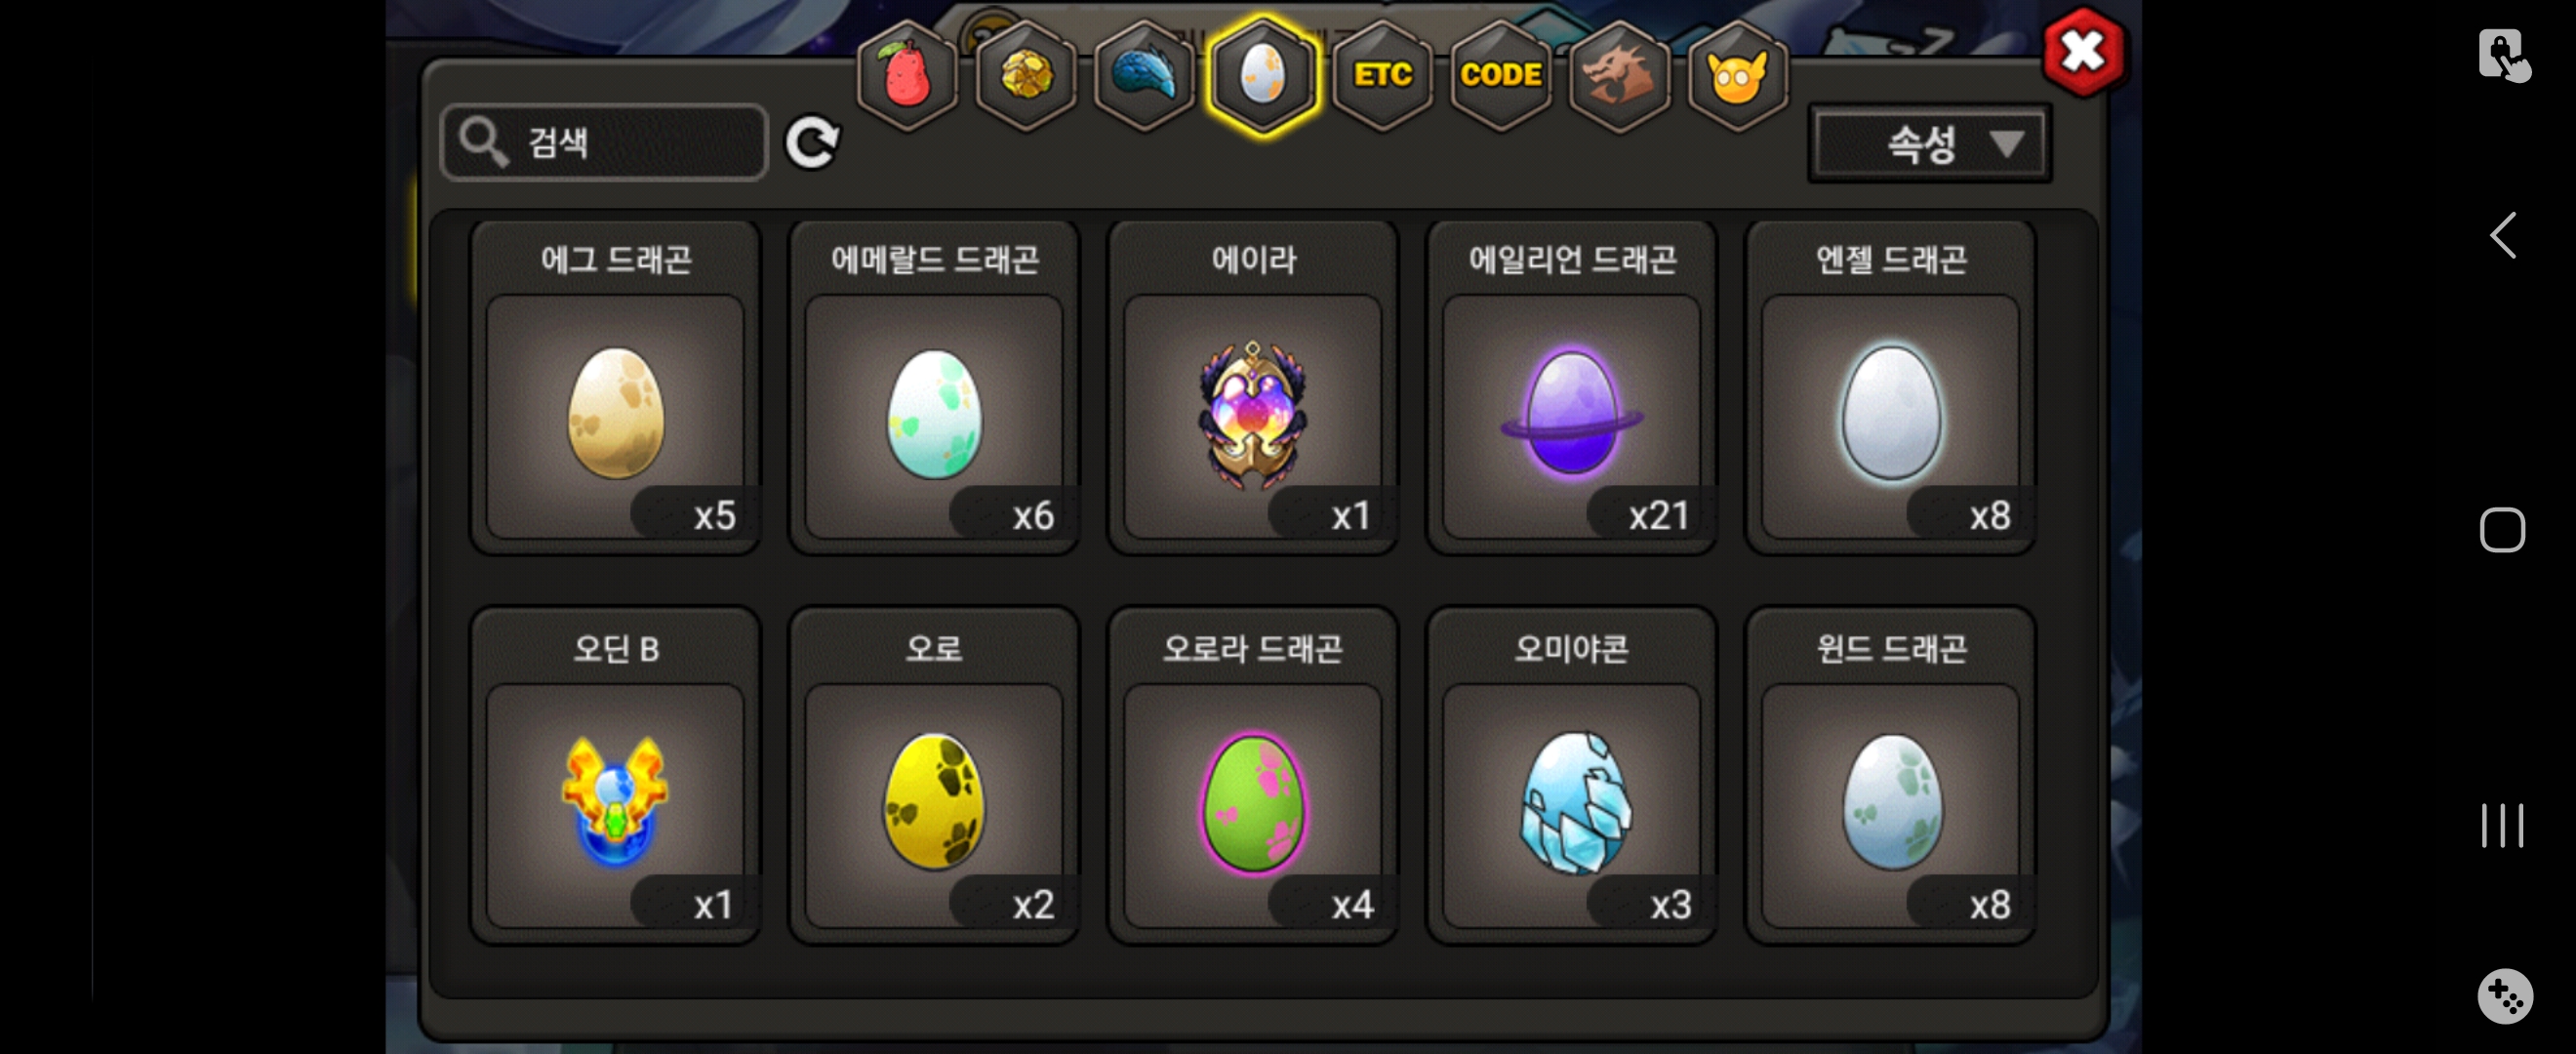Image resolution: width=2576 pixels, height=1054 pixels.
Task: Open the game controller icon at bottom right
Action: click(x=2504, y=996)
